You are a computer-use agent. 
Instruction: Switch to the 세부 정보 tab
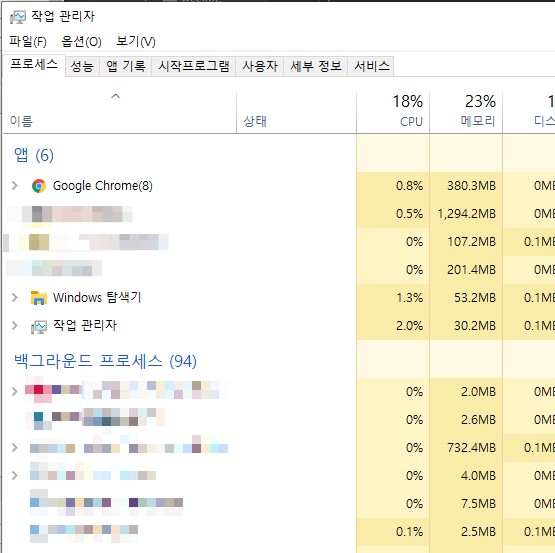click(x=316, y=66)
